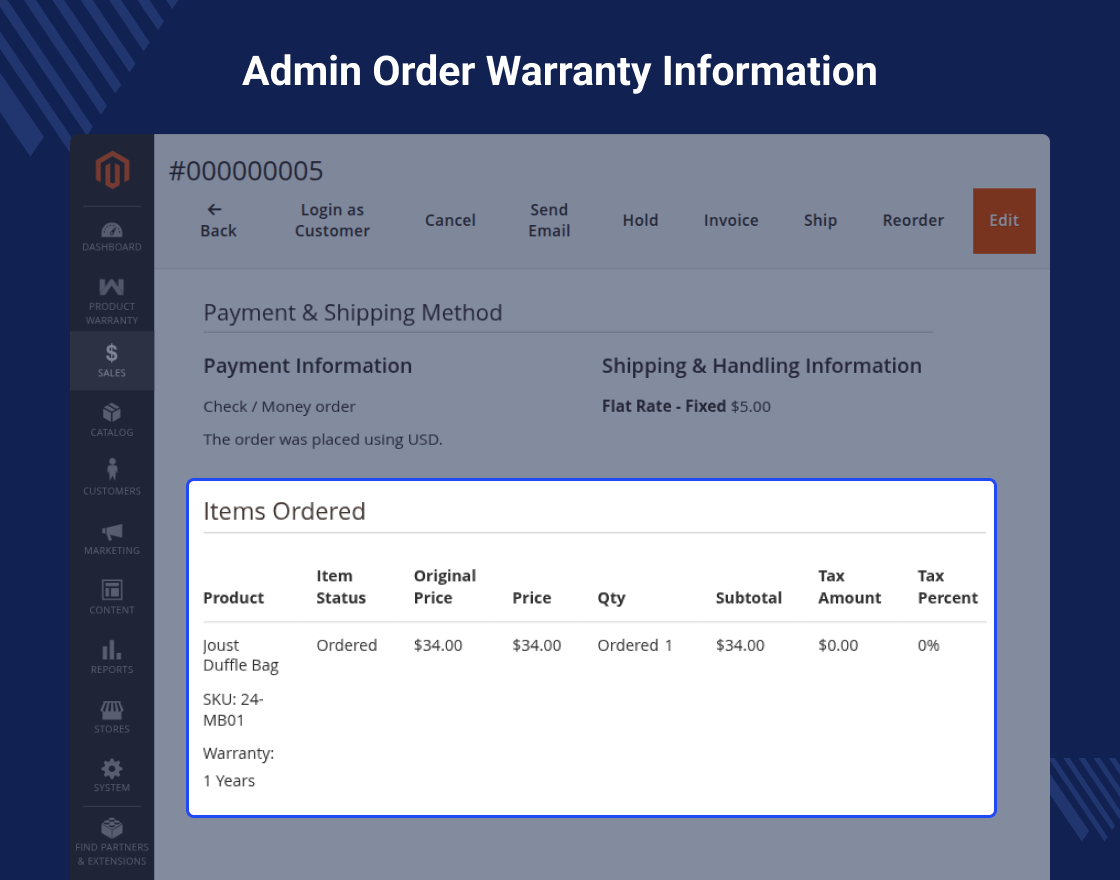
Task: Click Shipping & Handling Information heading
Action: click(761, 366)
